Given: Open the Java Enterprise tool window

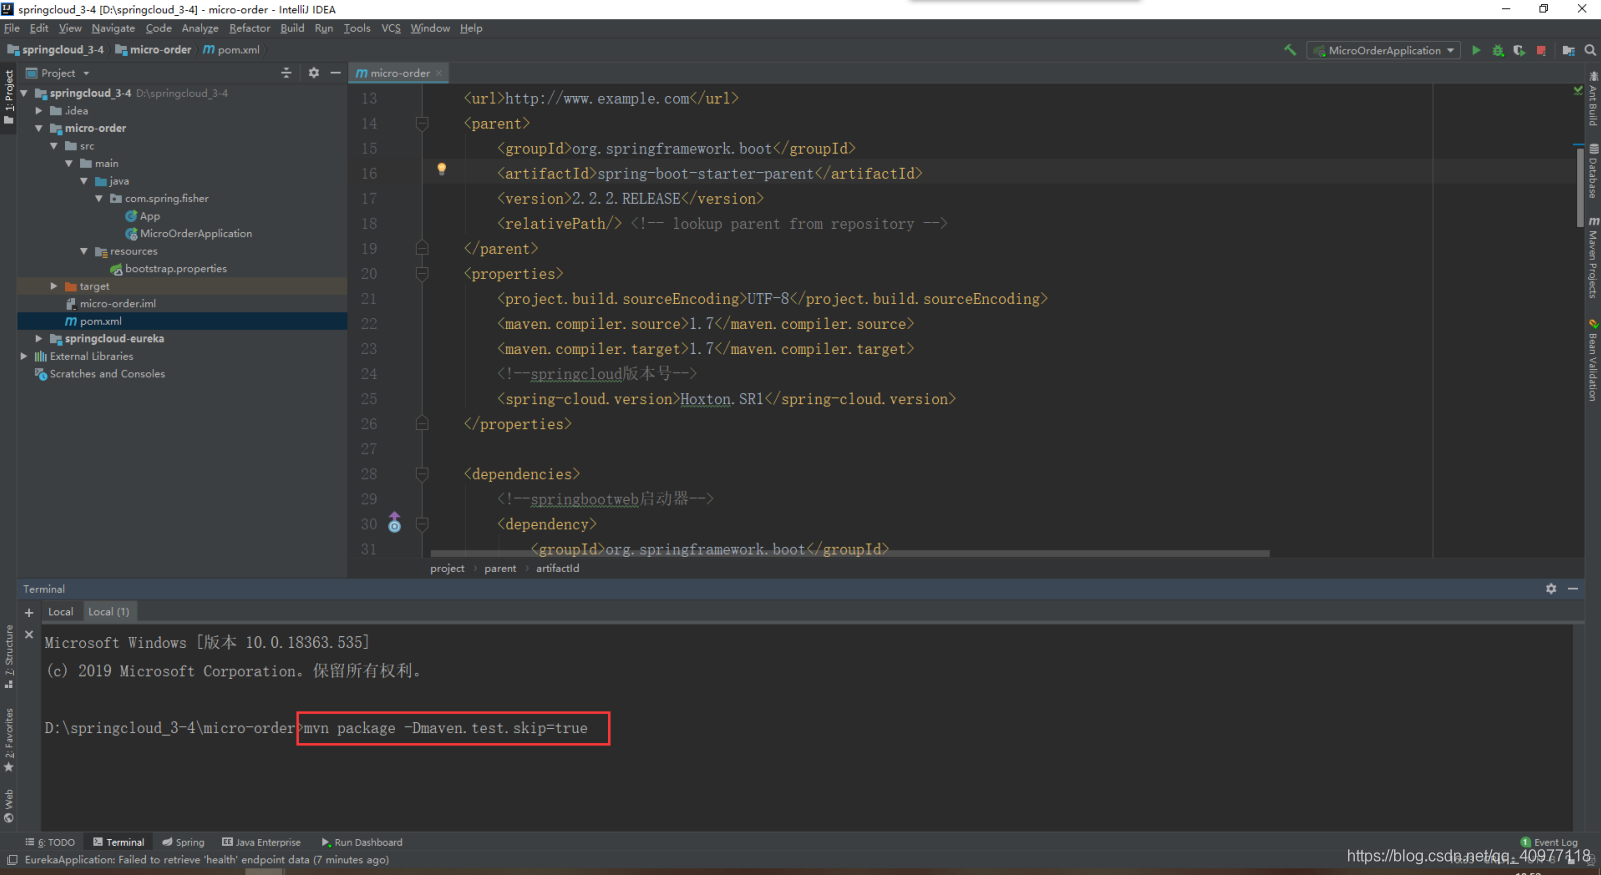Looking at the screenshot, I should point(261,842).
